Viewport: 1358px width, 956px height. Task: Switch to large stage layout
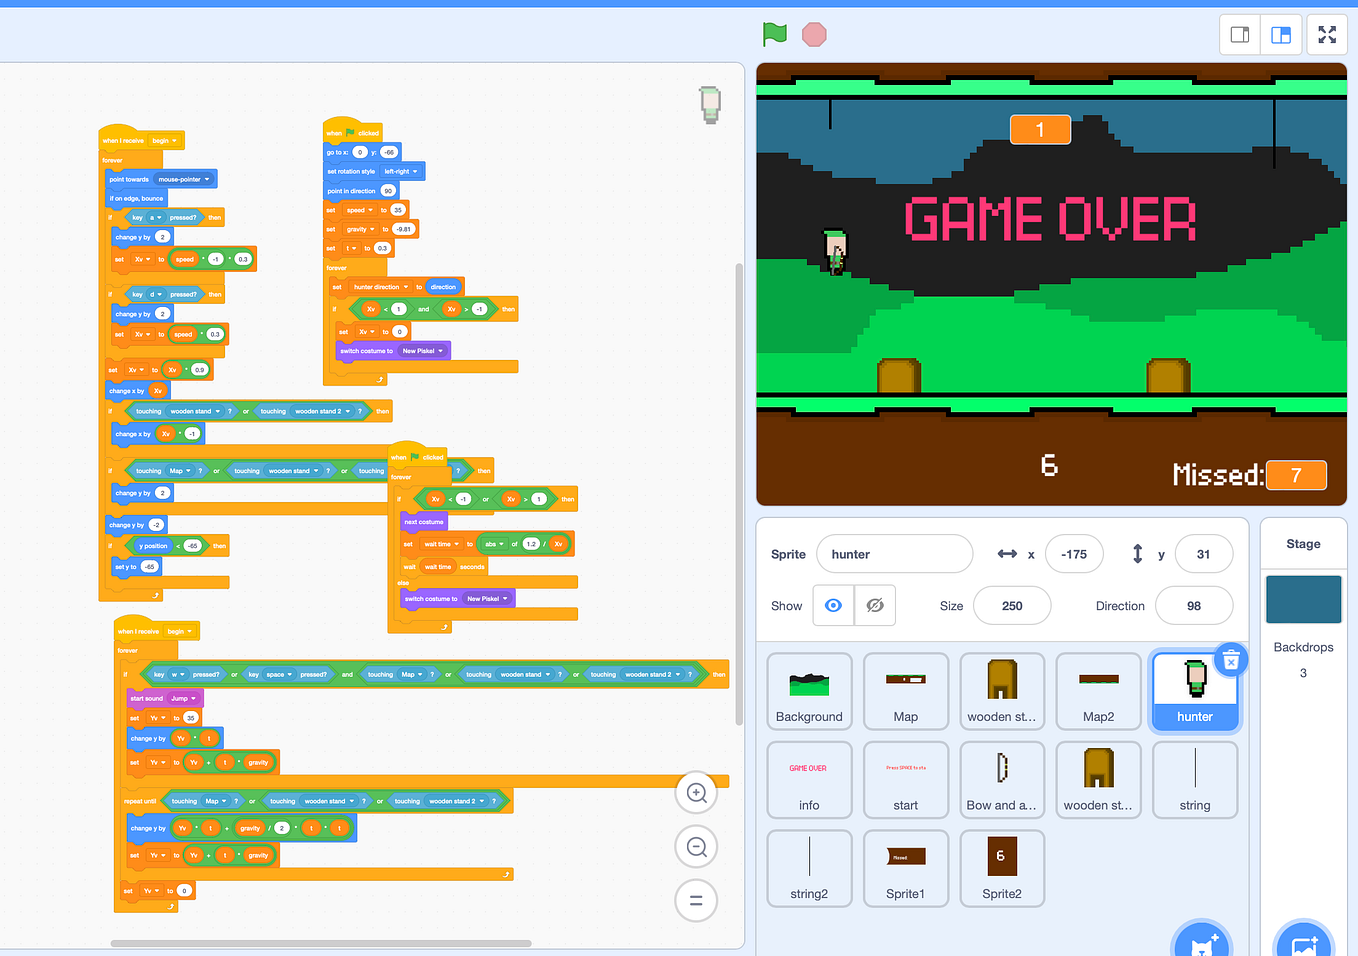[x=1281, y=35]
